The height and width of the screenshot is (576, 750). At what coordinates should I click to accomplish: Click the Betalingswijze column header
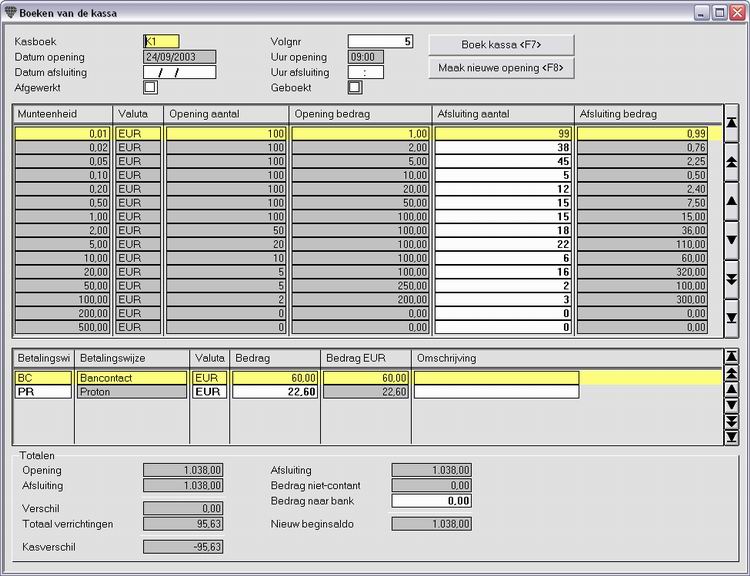click(x=132, y=358)
